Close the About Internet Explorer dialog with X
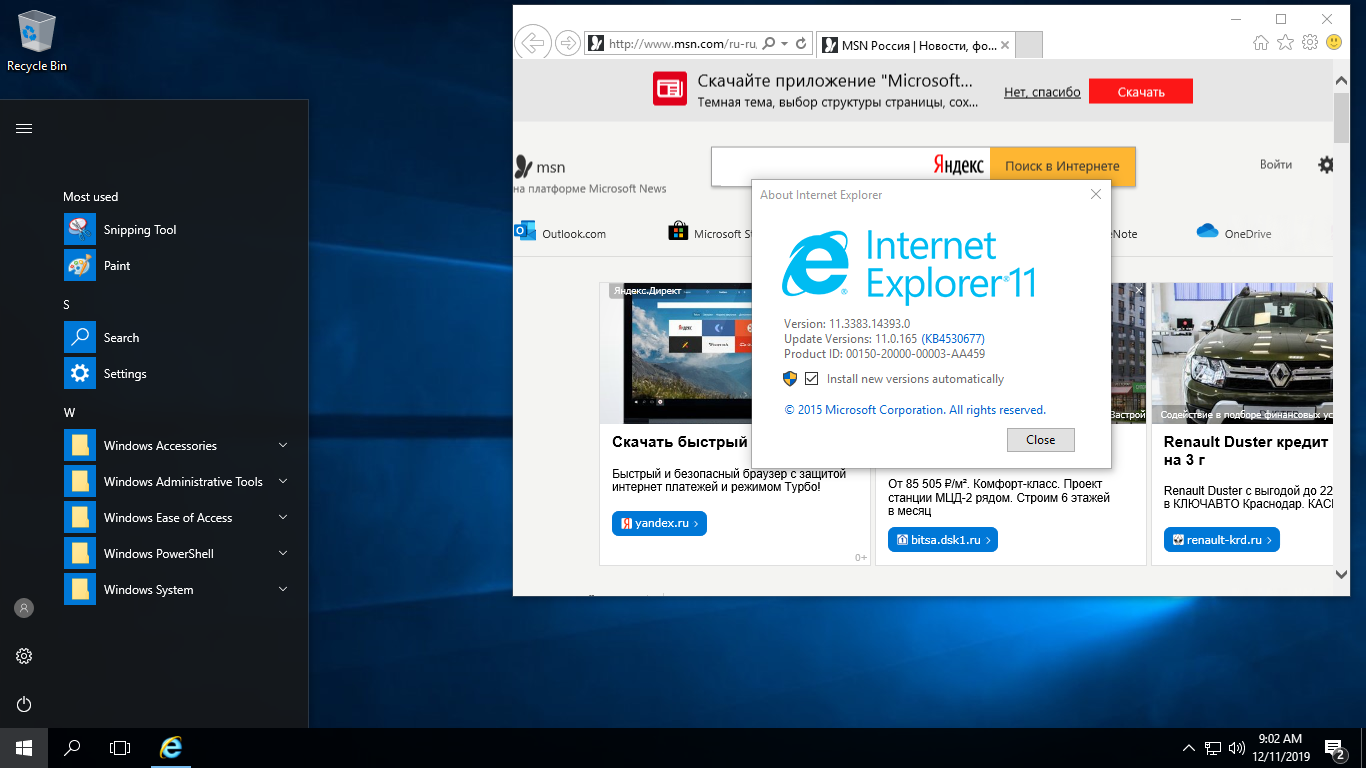 [x=1096, y=194]
